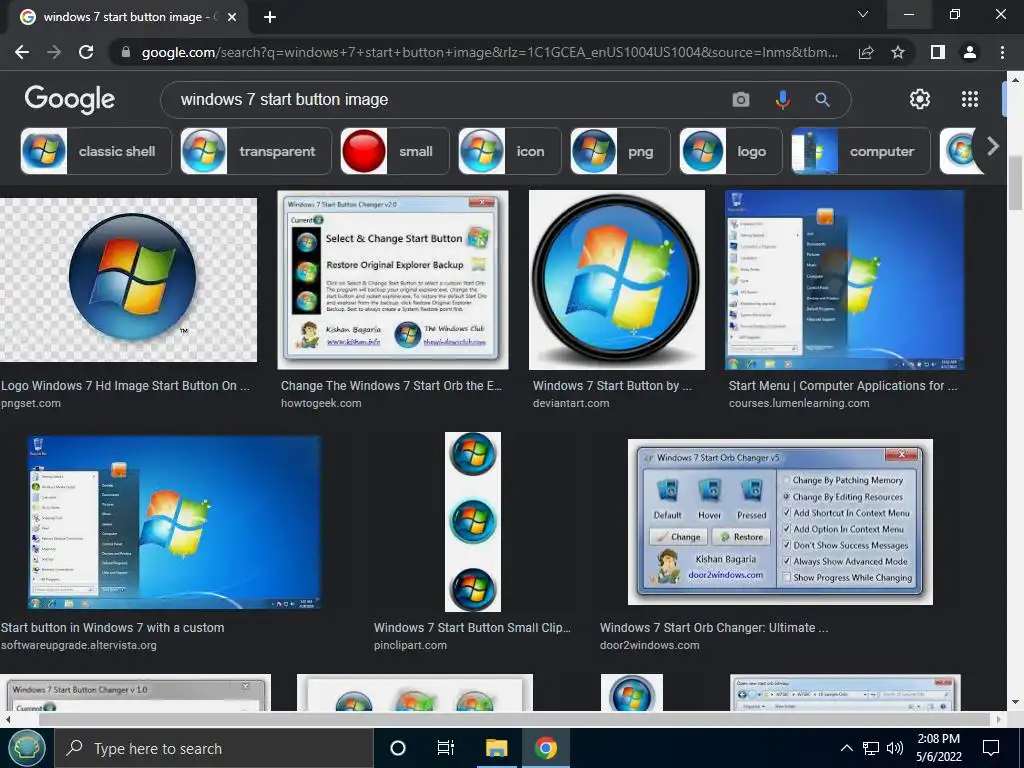Show hidden system tray icons
The height and width of the screenshot is (768, 1024).
[x=846, y=748]
